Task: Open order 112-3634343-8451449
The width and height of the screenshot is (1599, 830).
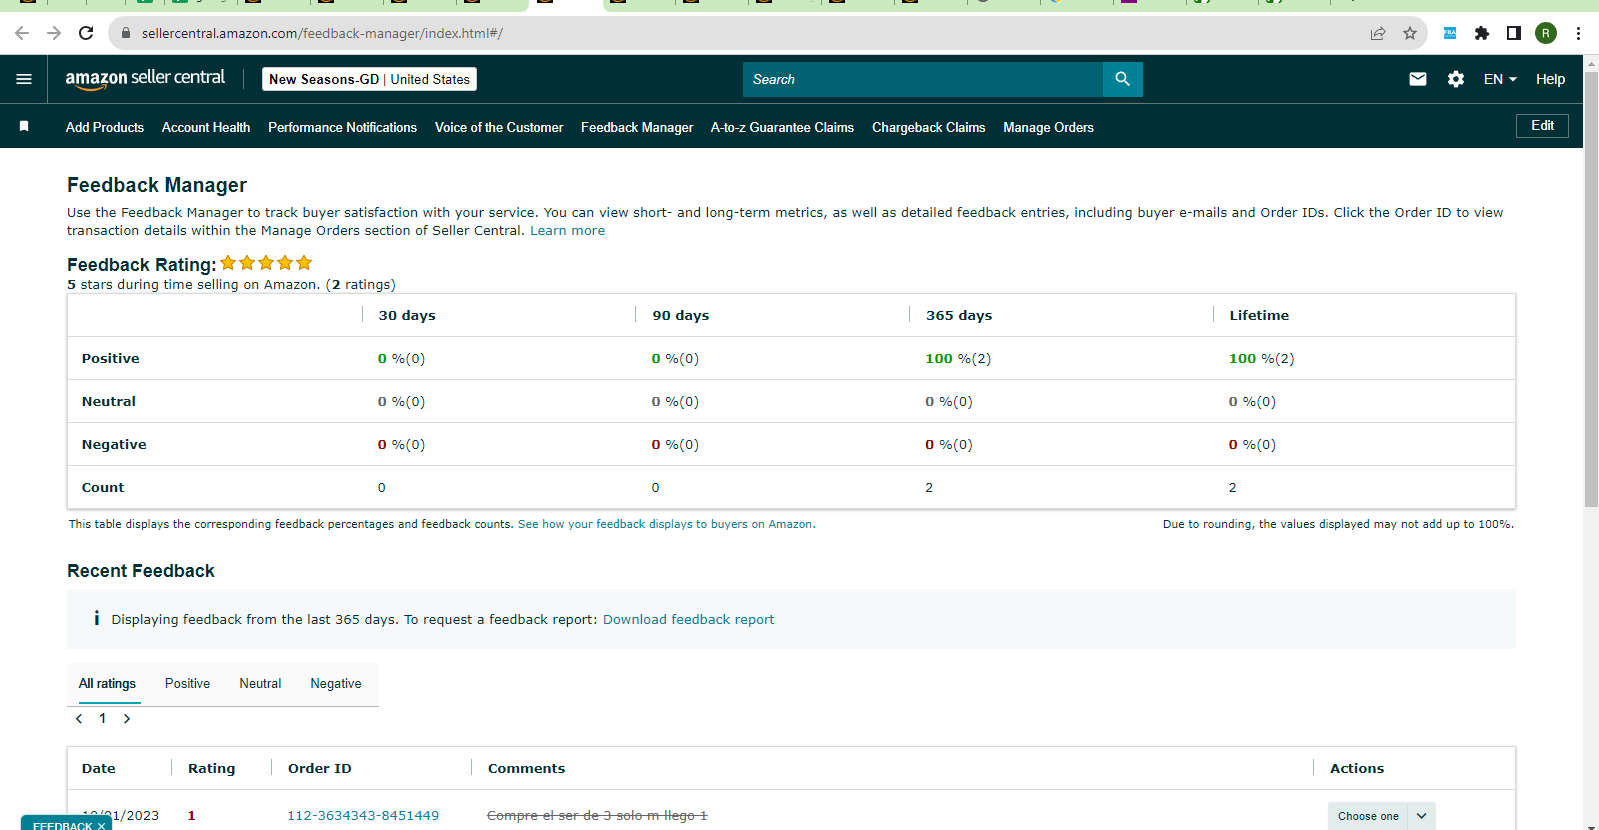Action: [363, 816]
